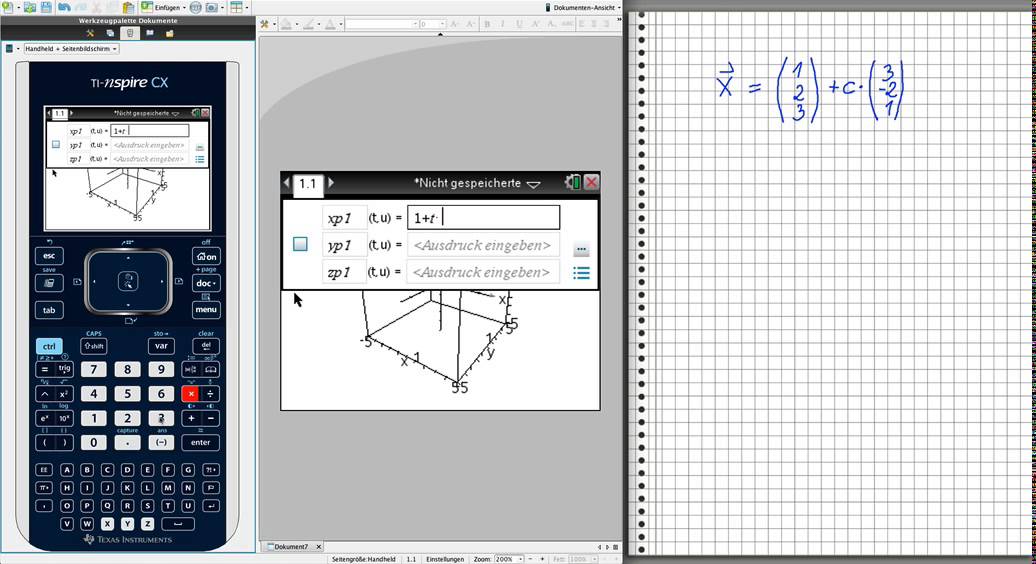Click the undo arrow in top toolbar

click(x=64, y=7)
